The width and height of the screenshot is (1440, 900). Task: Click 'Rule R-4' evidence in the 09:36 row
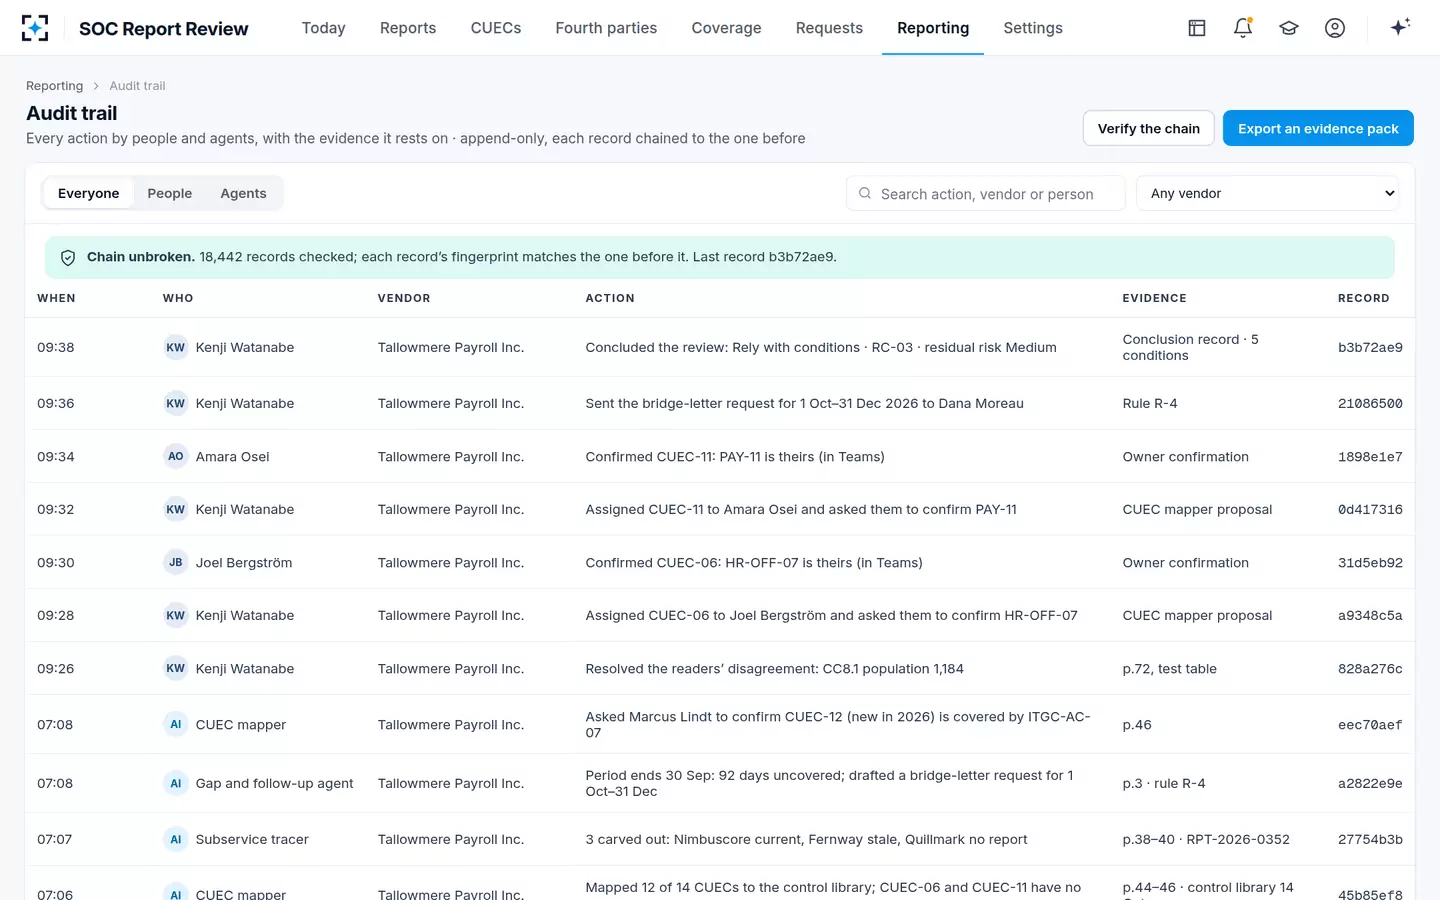pyautogui.click(x=1150, y=403)
